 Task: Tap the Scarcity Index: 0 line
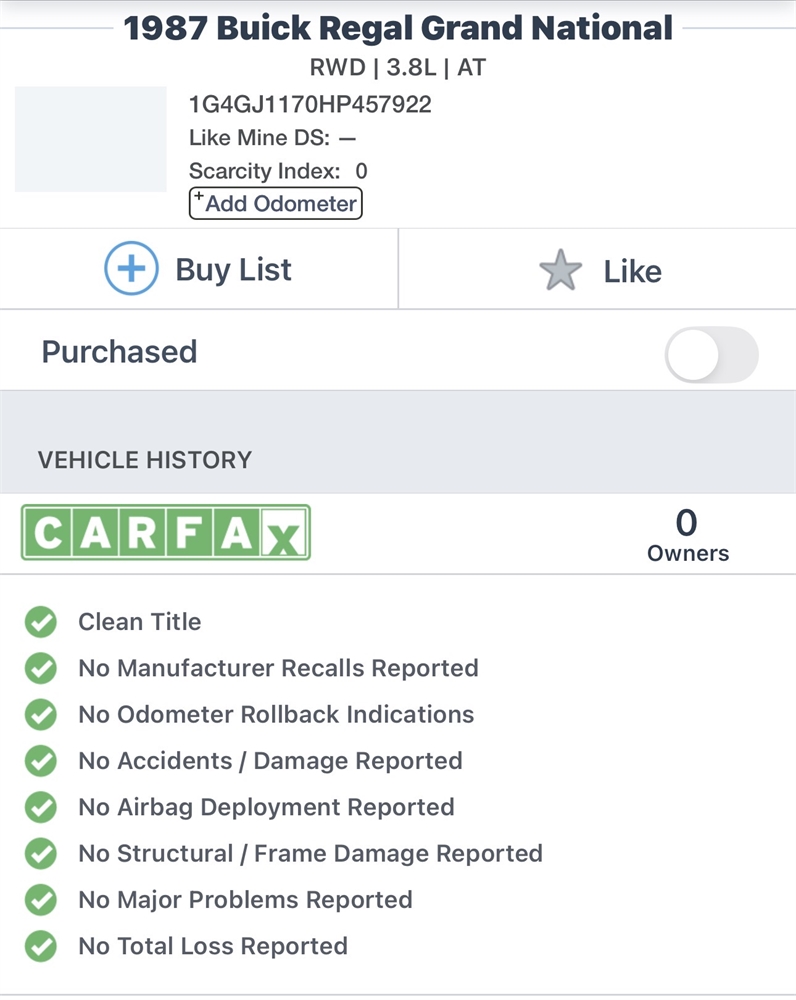coord(278,171)
